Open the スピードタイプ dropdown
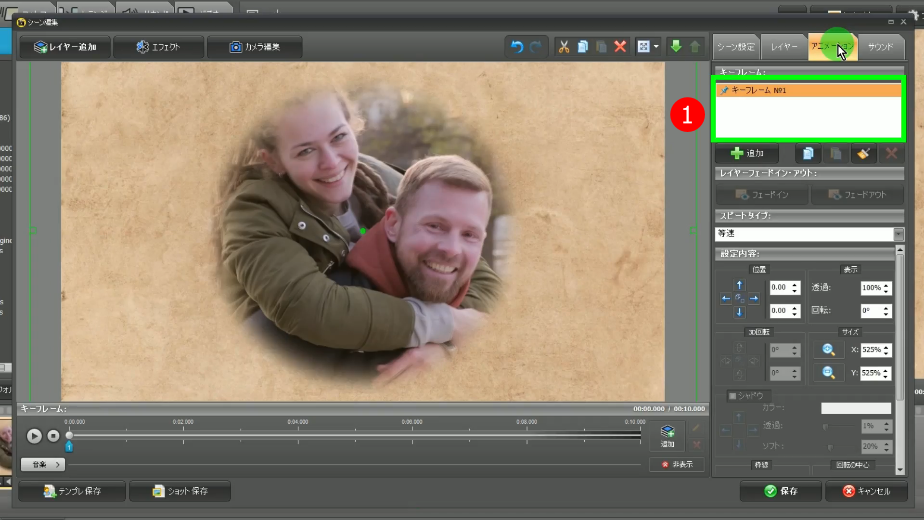 [x=898, y=233]
